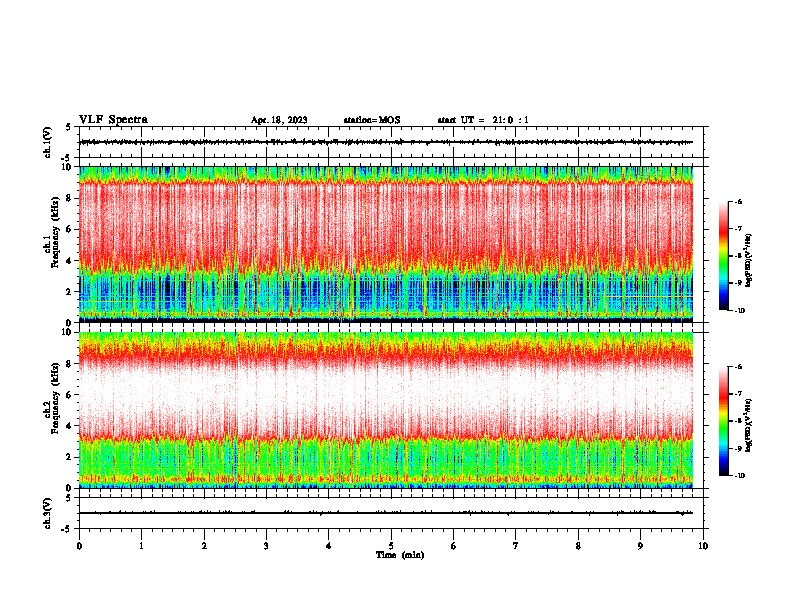Image resolution: width=792 pixels, height=612 pixels.
Task: Click time-axis tick label '7'
Action: pos(516,546)
